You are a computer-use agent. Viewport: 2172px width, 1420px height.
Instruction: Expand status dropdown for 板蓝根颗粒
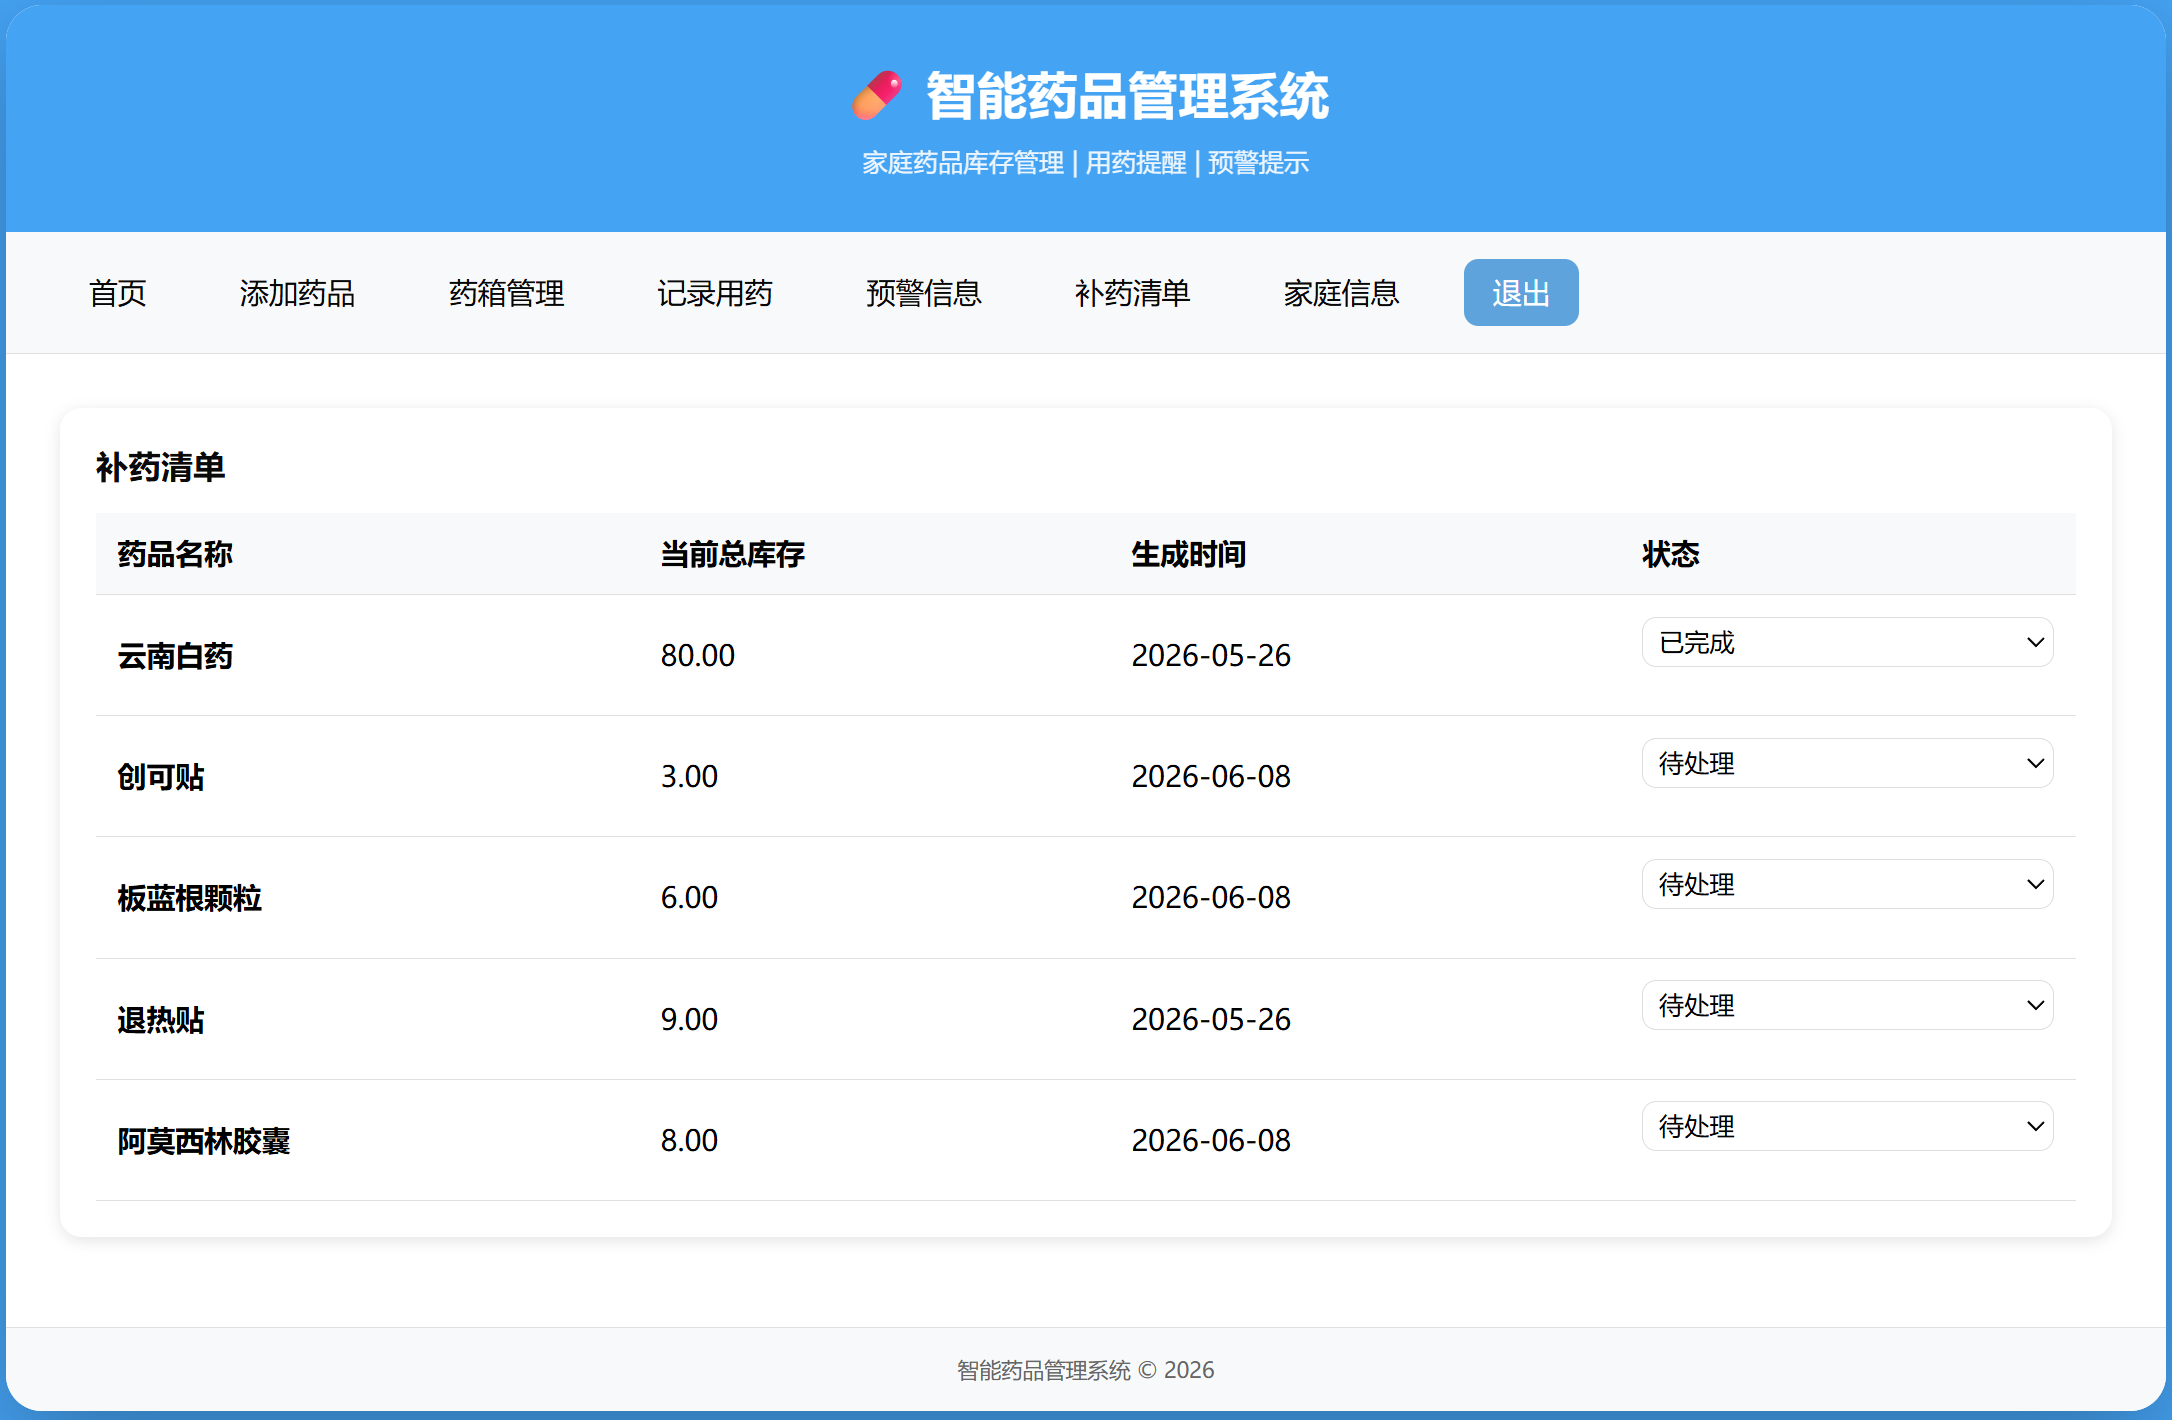coord(1847,884)
